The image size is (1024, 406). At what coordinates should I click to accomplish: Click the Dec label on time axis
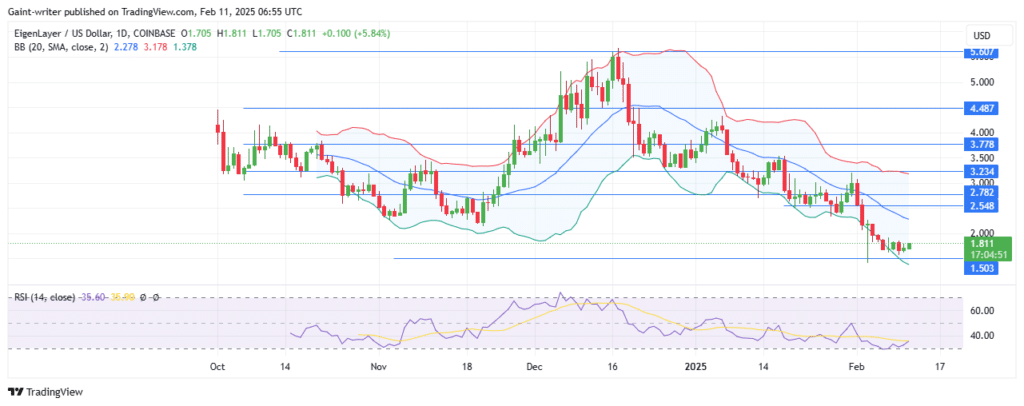(x=534, y=367)
